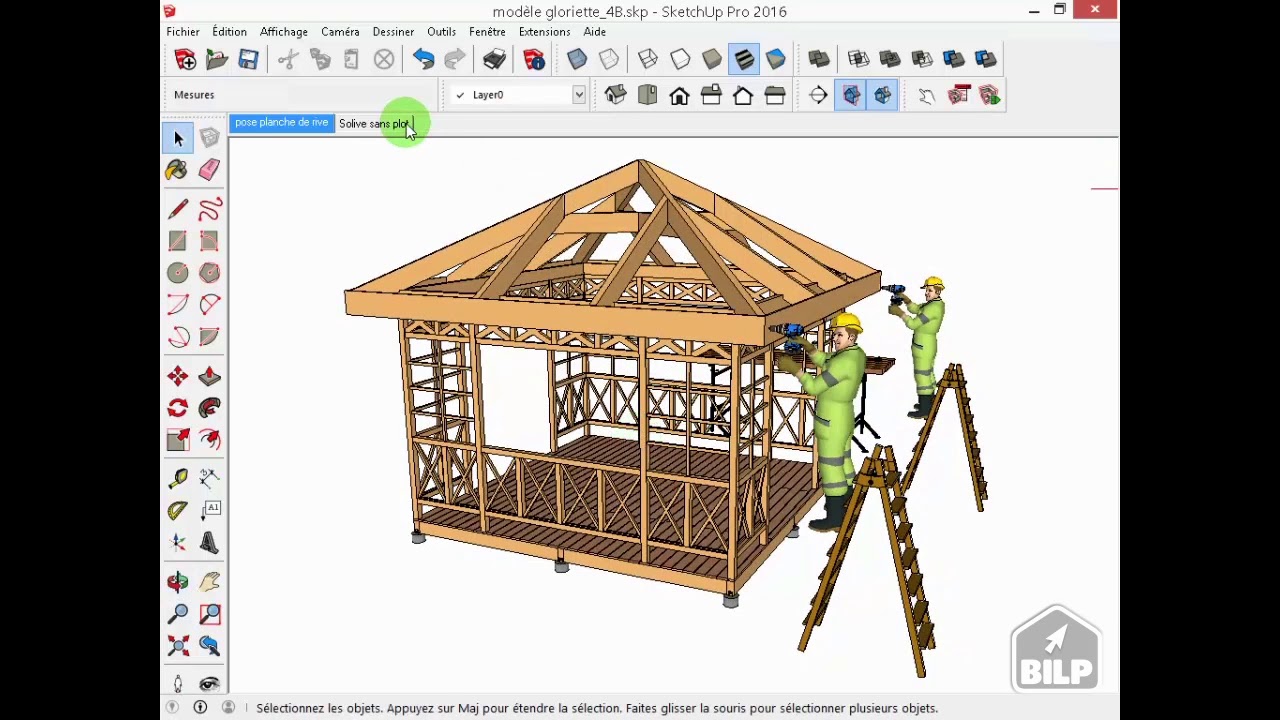
Task: Enable Shaded With Textures style
Action: (744, 59)
